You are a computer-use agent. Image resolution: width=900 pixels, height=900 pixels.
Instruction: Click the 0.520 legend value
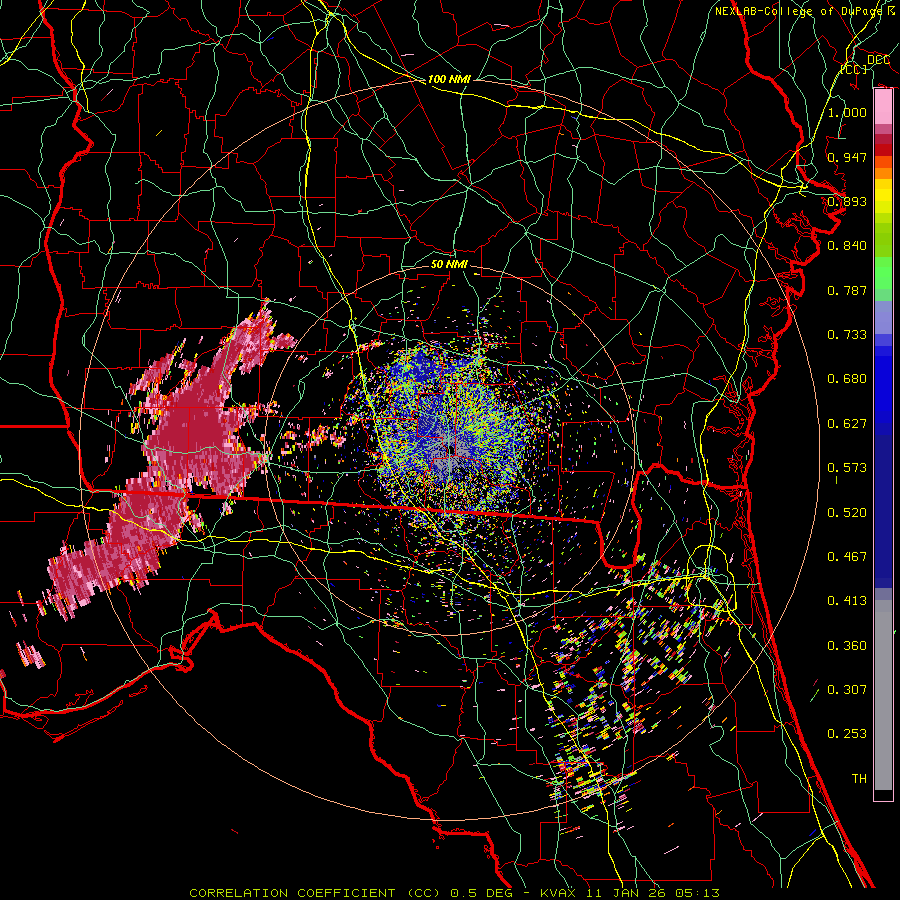point(847,513)
